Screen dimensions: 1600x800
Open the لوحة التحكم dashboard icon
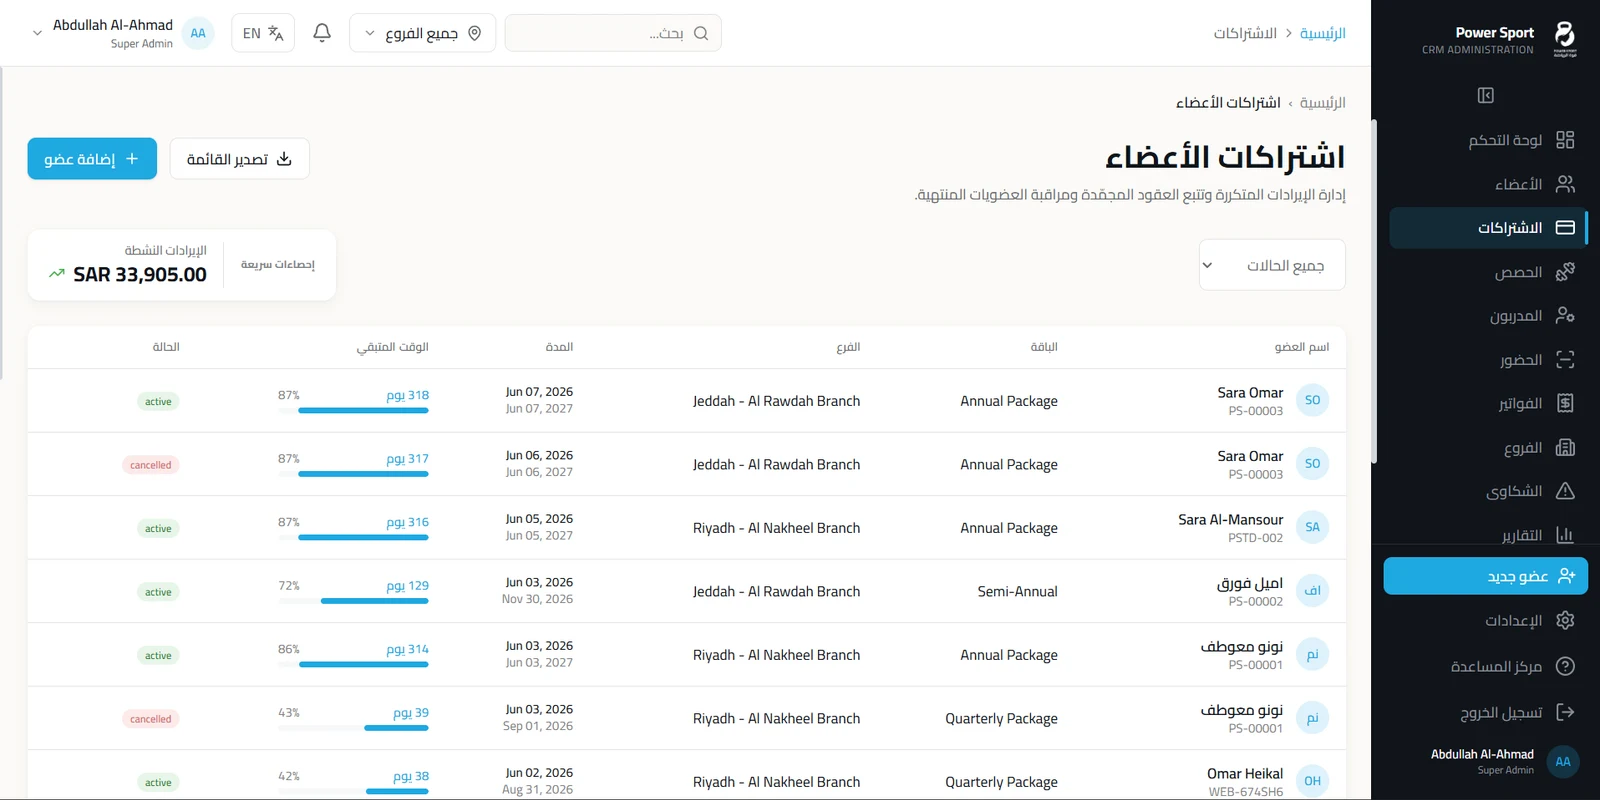pyautogui.click(x=1565, y=140)
